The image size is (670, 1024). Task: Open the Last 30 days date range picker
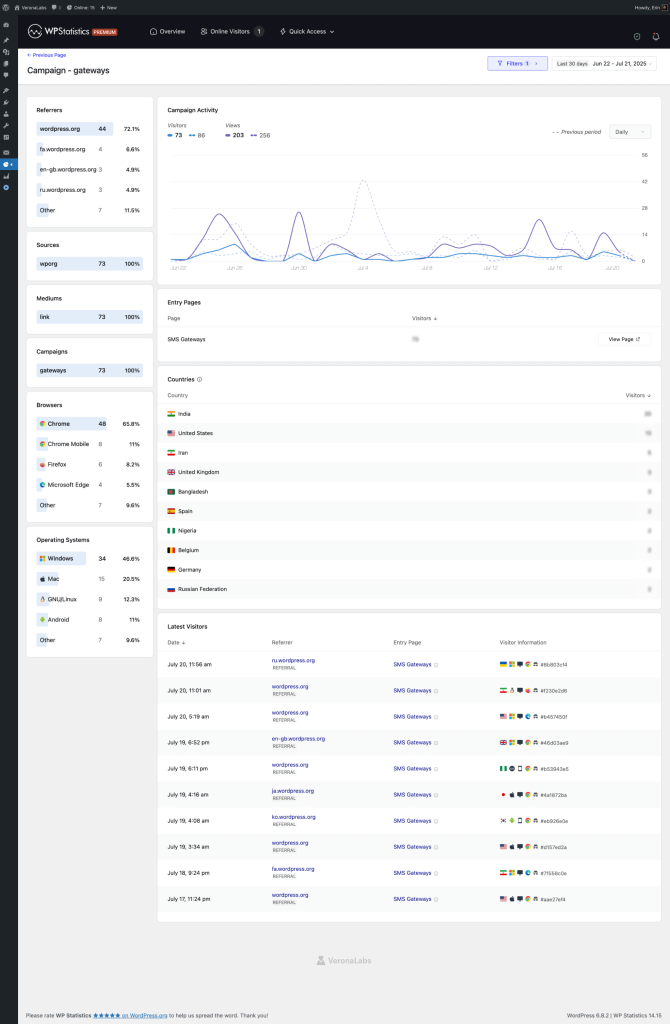tap(604, 63)
